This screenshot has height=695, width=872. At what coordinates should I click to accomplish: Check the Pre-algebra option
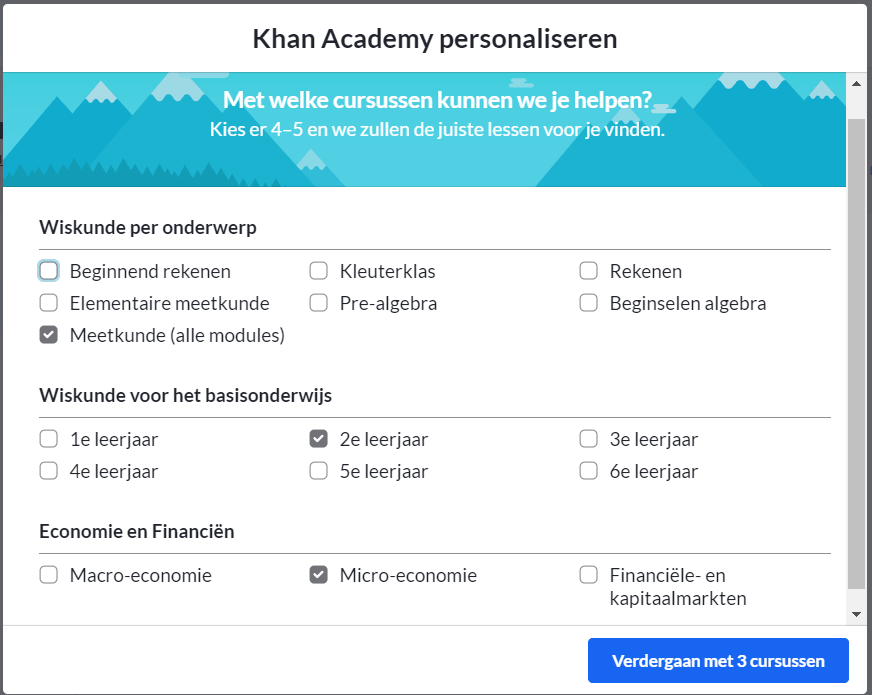pyautogui.click(x=319, y=303)
